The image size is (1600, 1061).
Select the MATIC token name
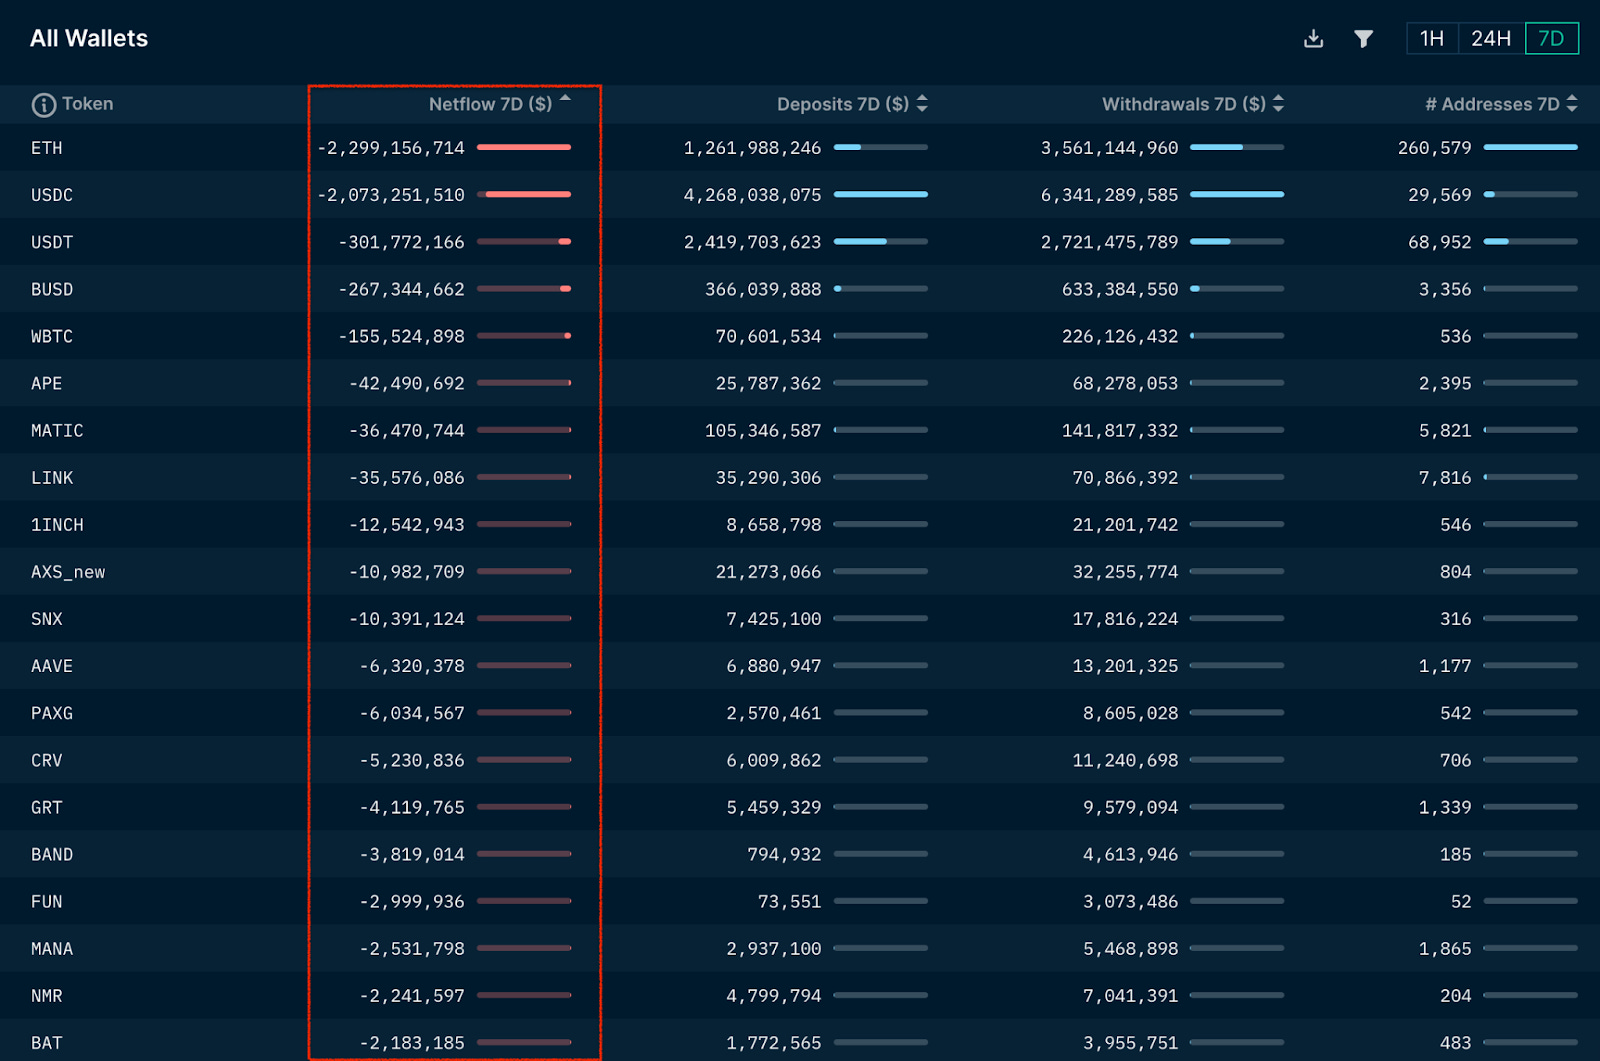(x=57, y=430)
